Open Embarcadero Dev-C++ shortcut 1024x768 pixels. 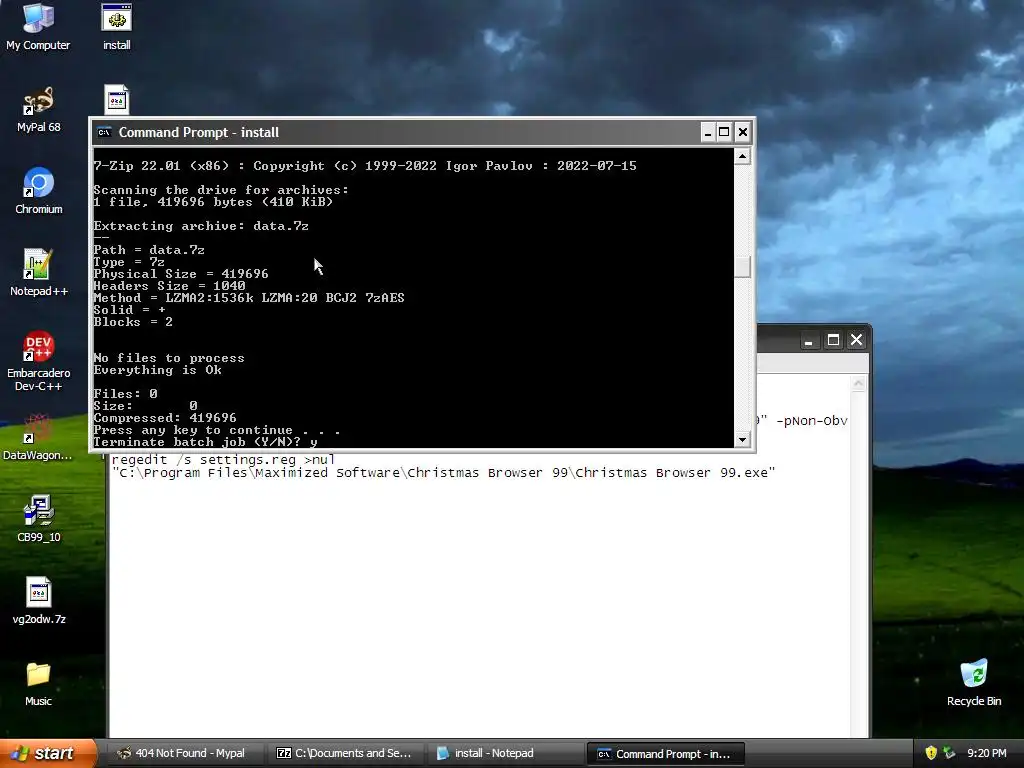[x=38, y=360]
